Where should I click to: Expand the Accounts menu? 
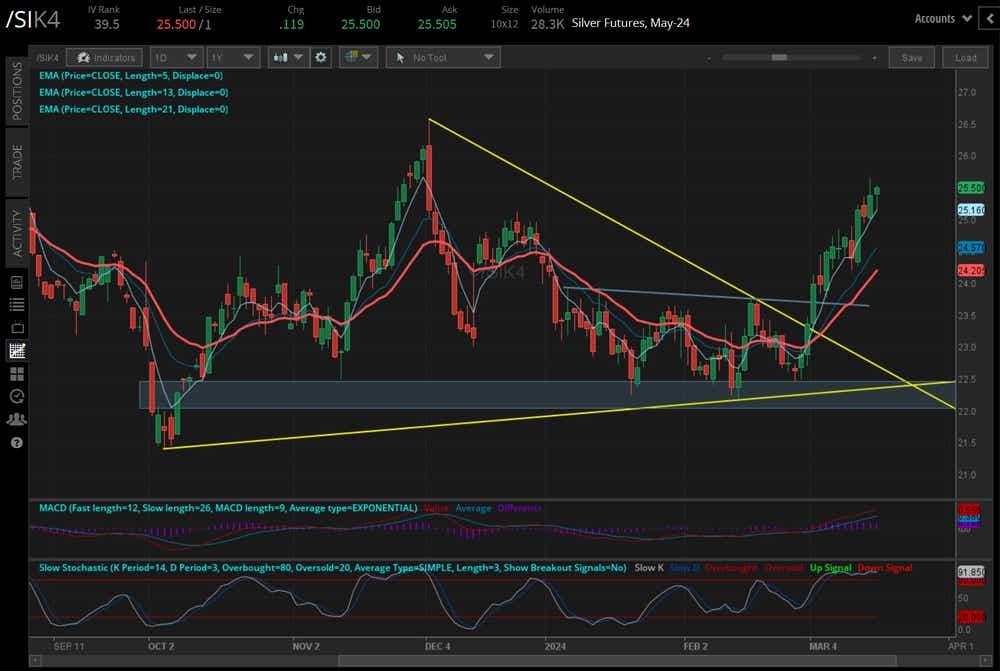(942, 18)
